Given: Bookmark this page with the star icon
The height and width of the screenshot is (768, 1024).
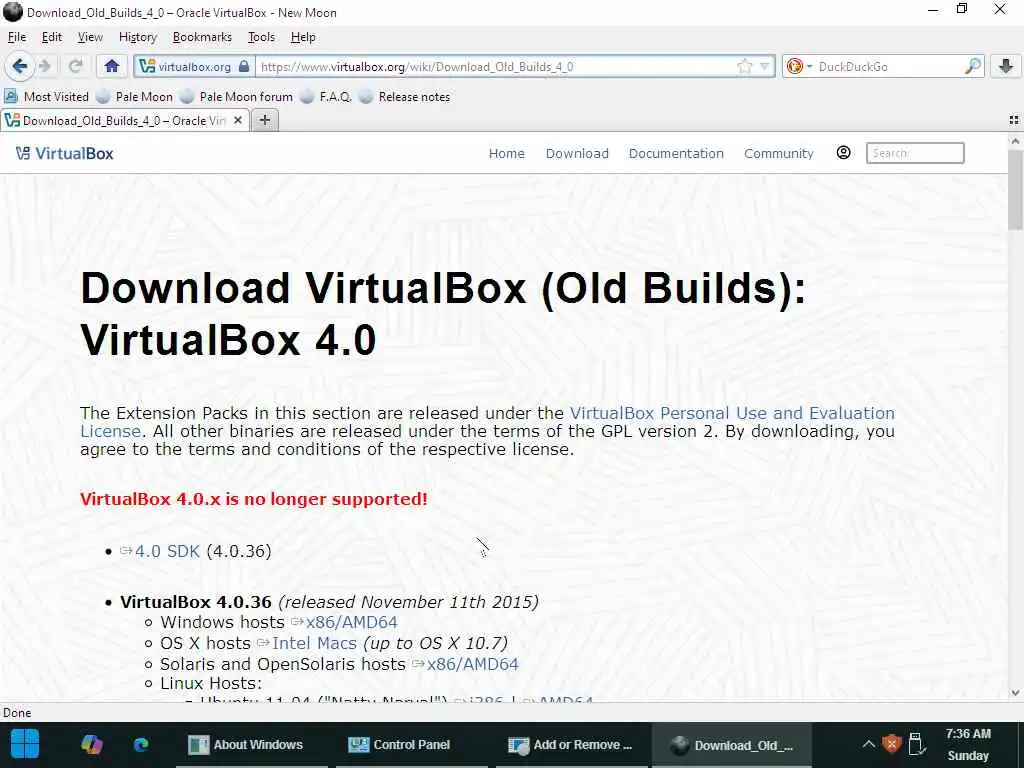Looking at the screenshot, I should click(744, 67).
